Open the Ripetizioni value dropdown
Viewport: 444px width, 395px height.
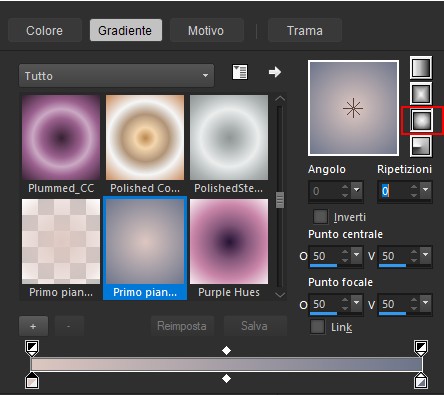[426, 191]
